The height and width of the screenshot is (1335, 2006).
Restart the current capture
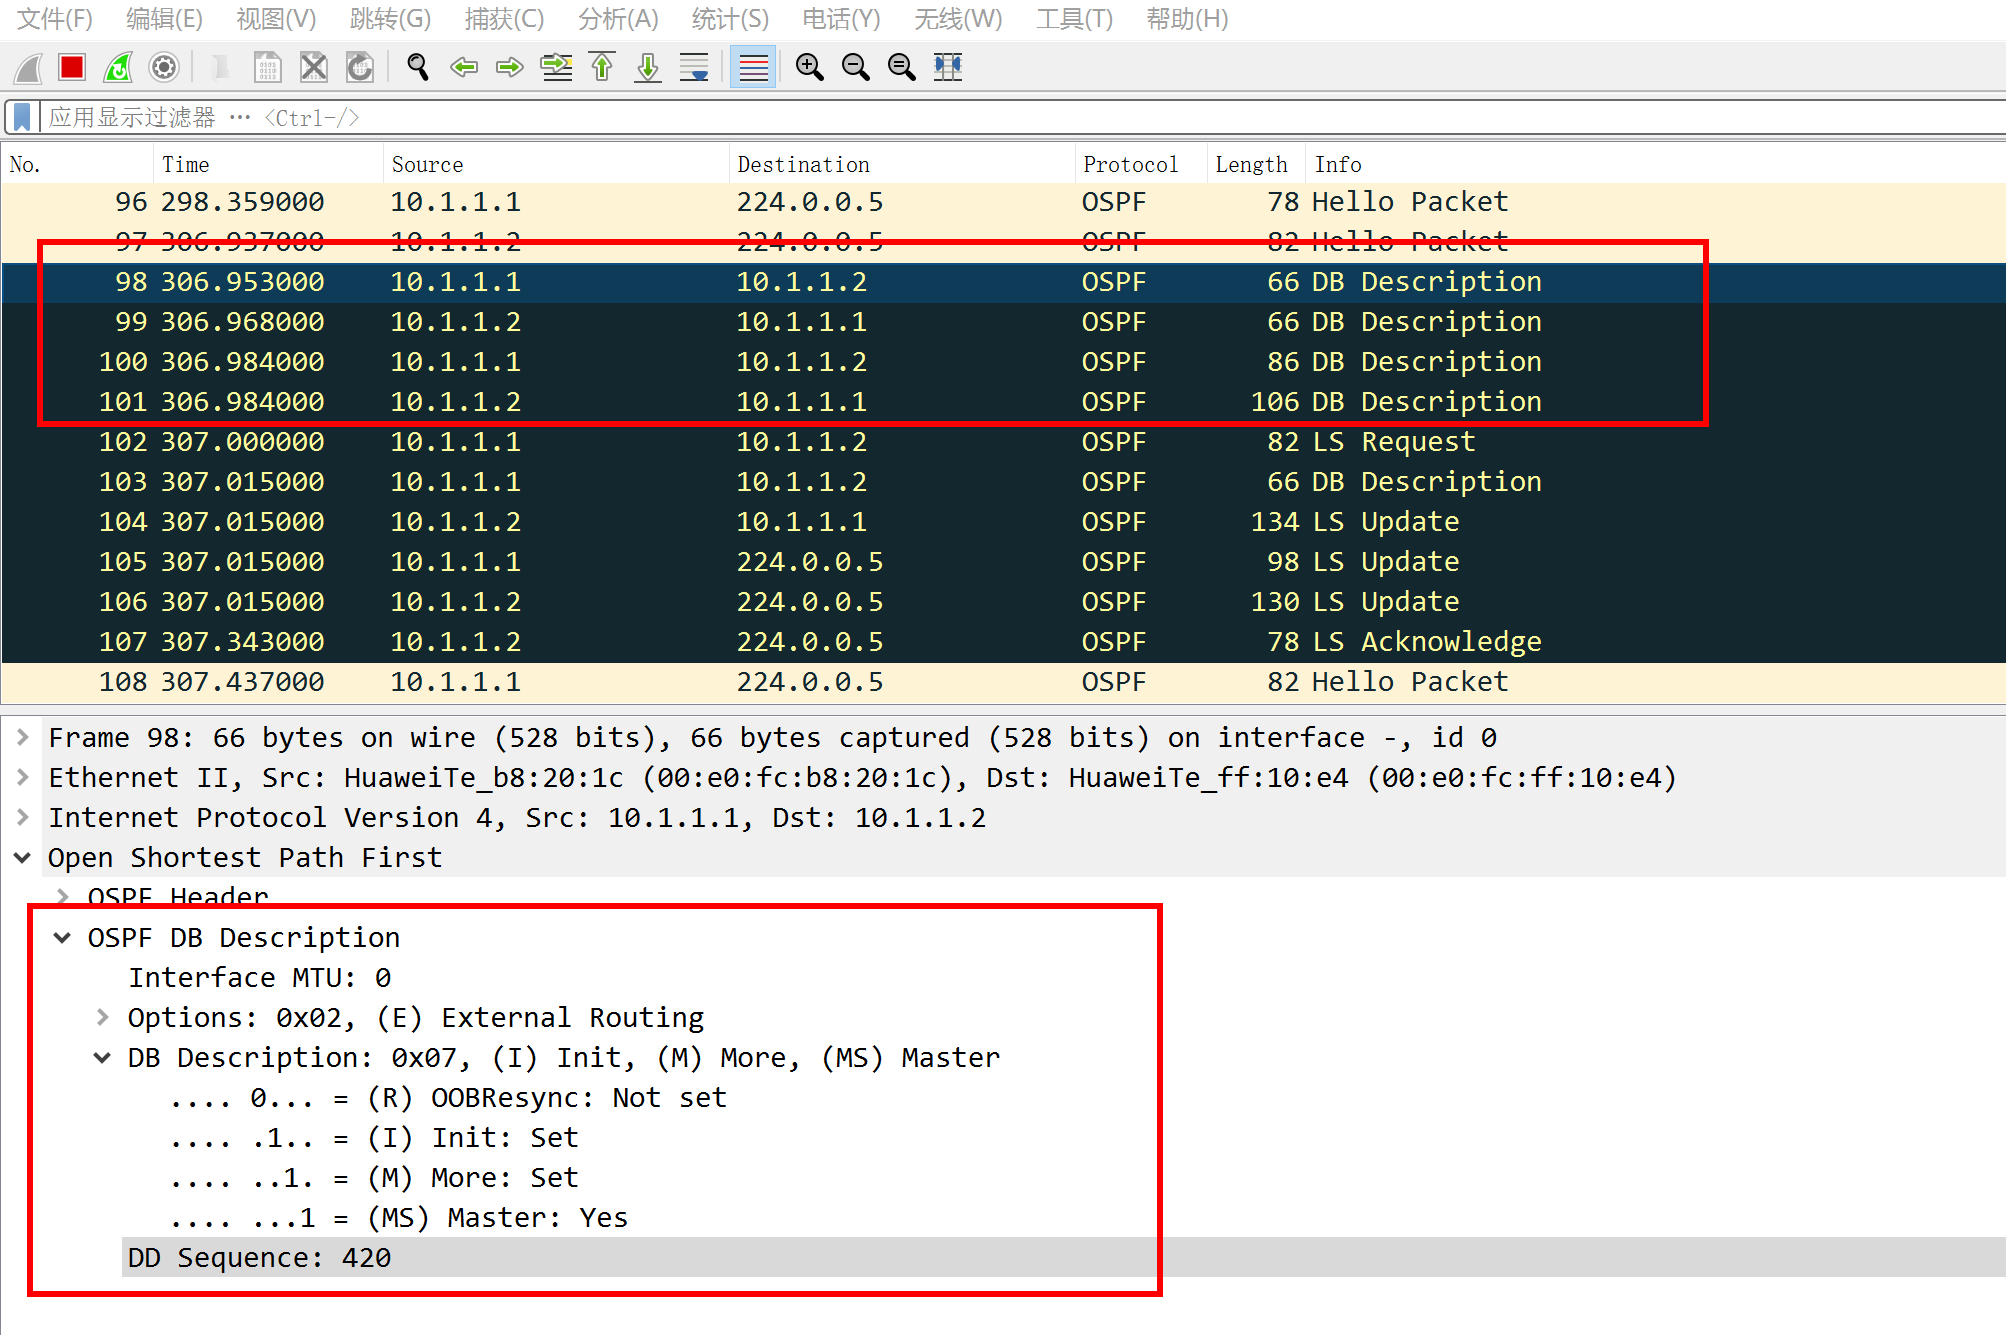[118, 67]
